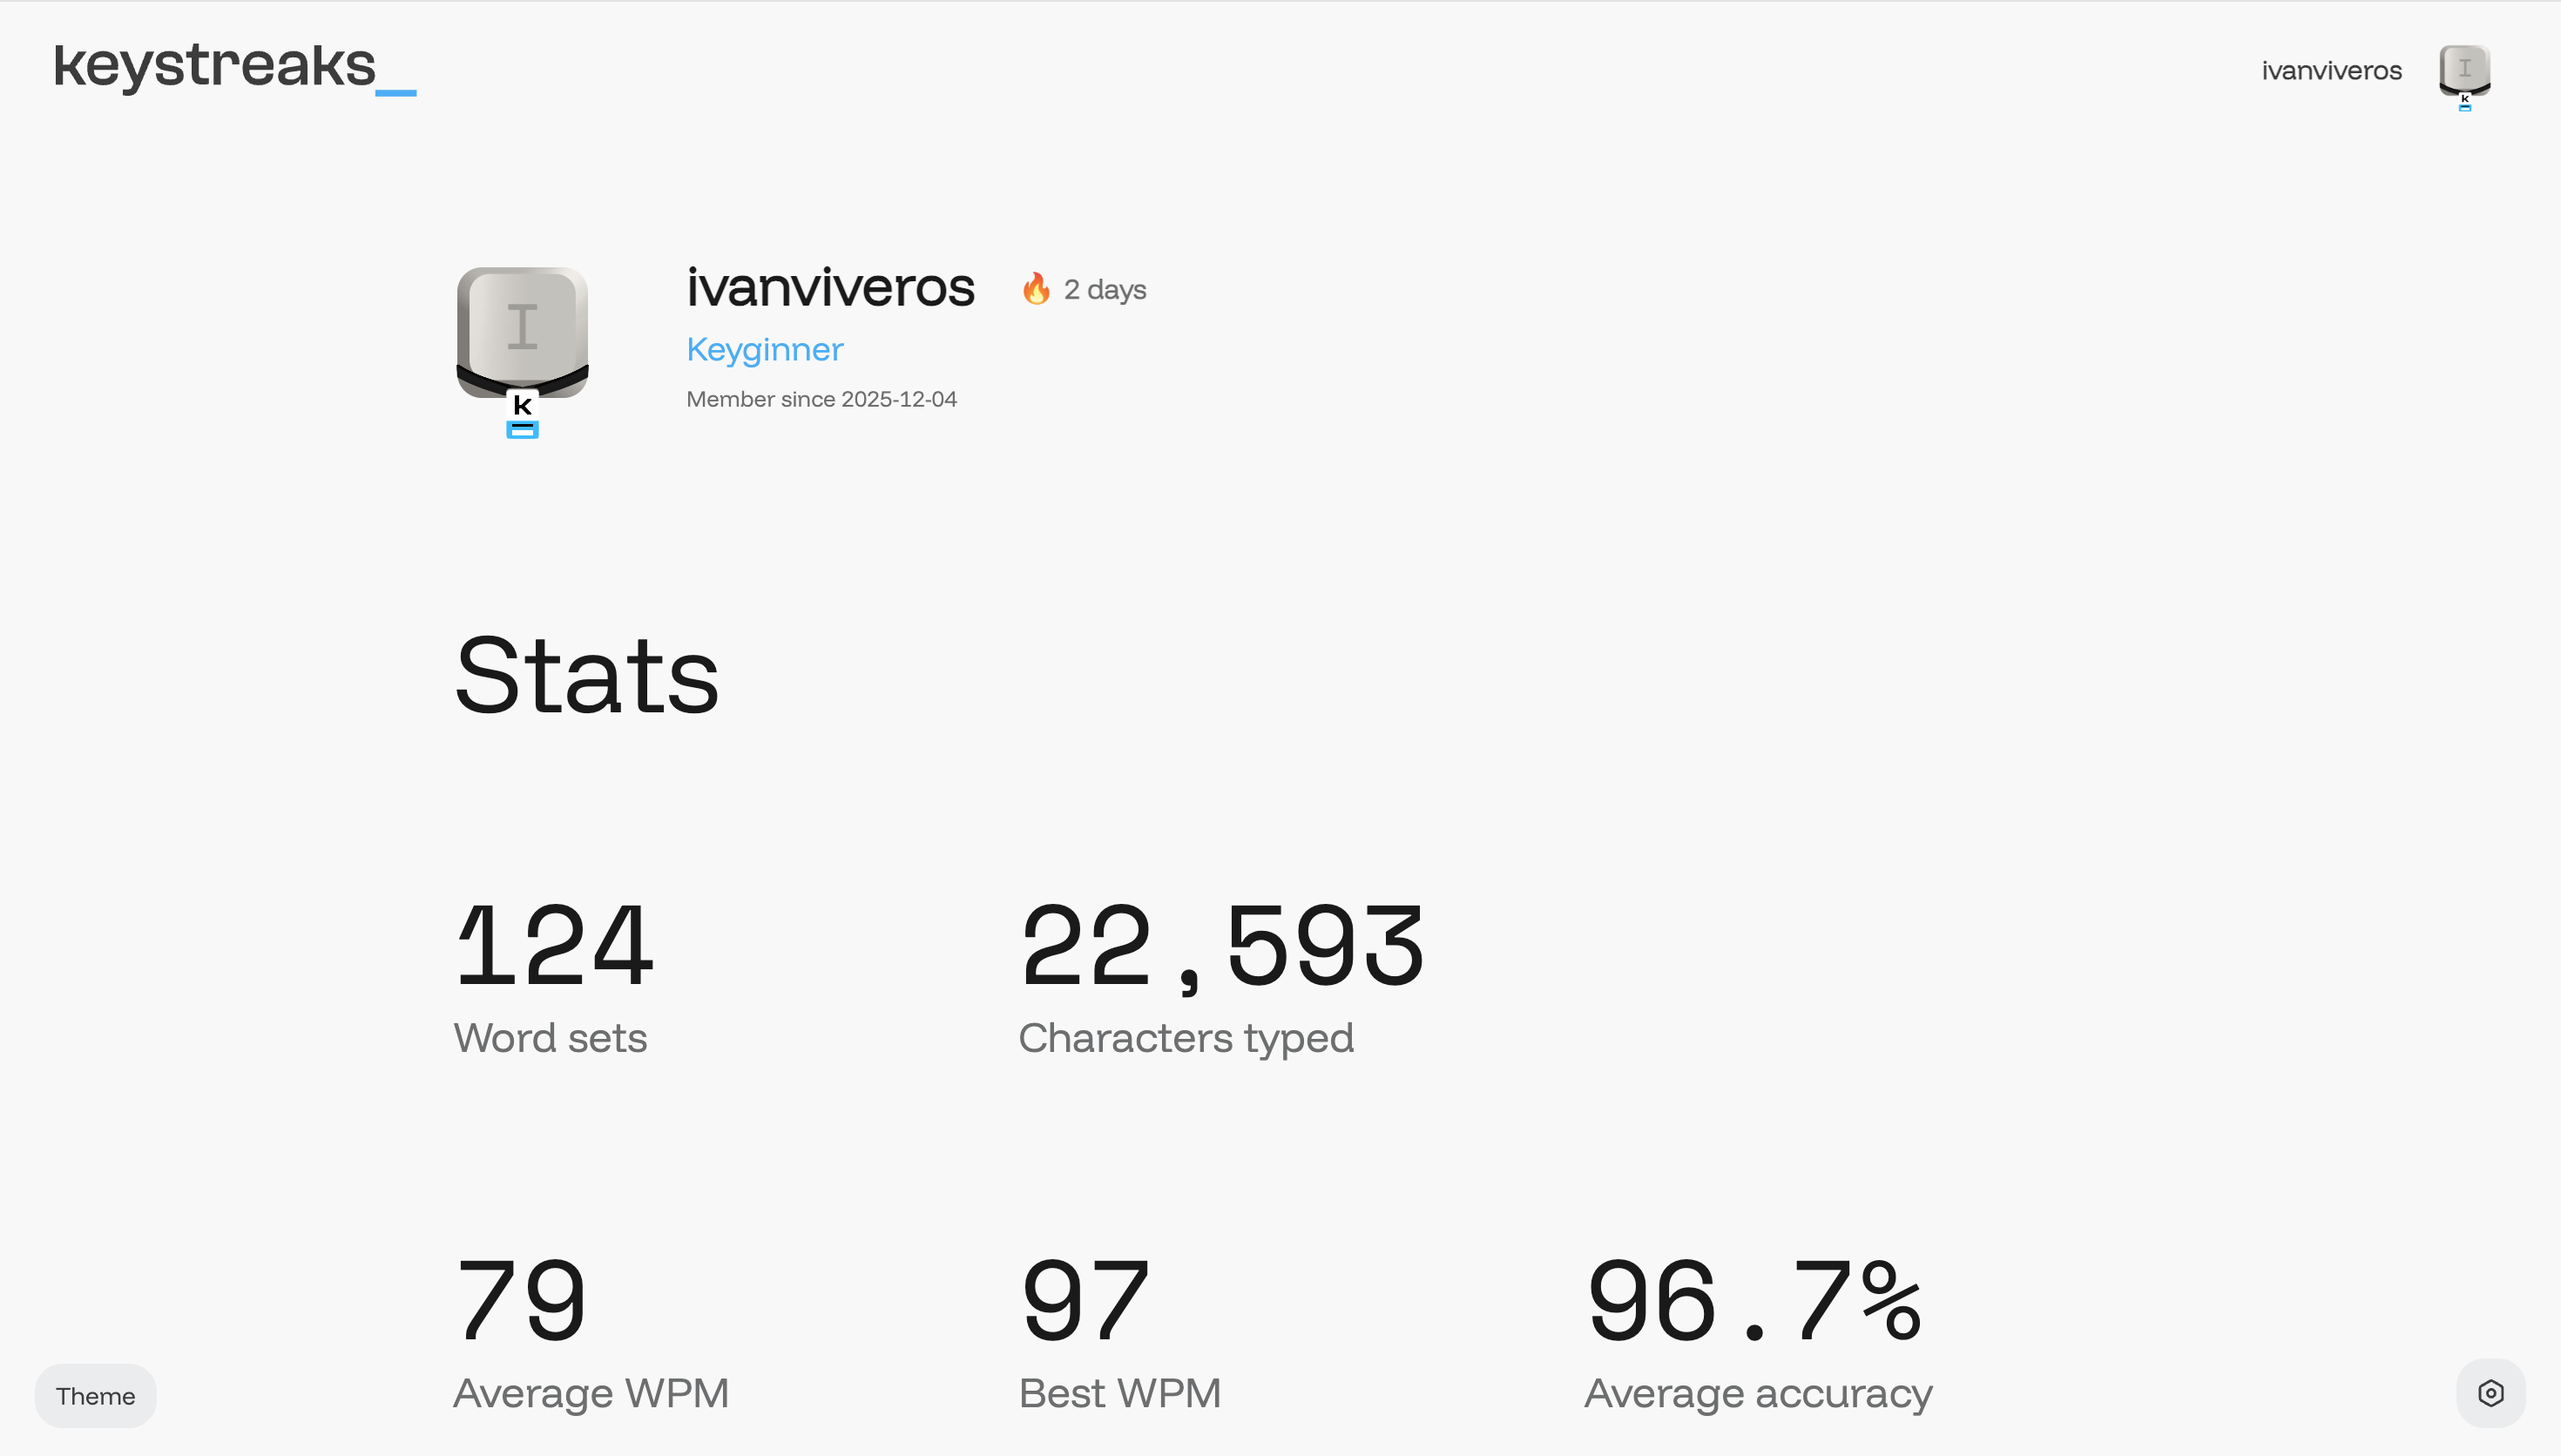
Task: Click the K badge under the profile avatar
Action: pos(522,414)
